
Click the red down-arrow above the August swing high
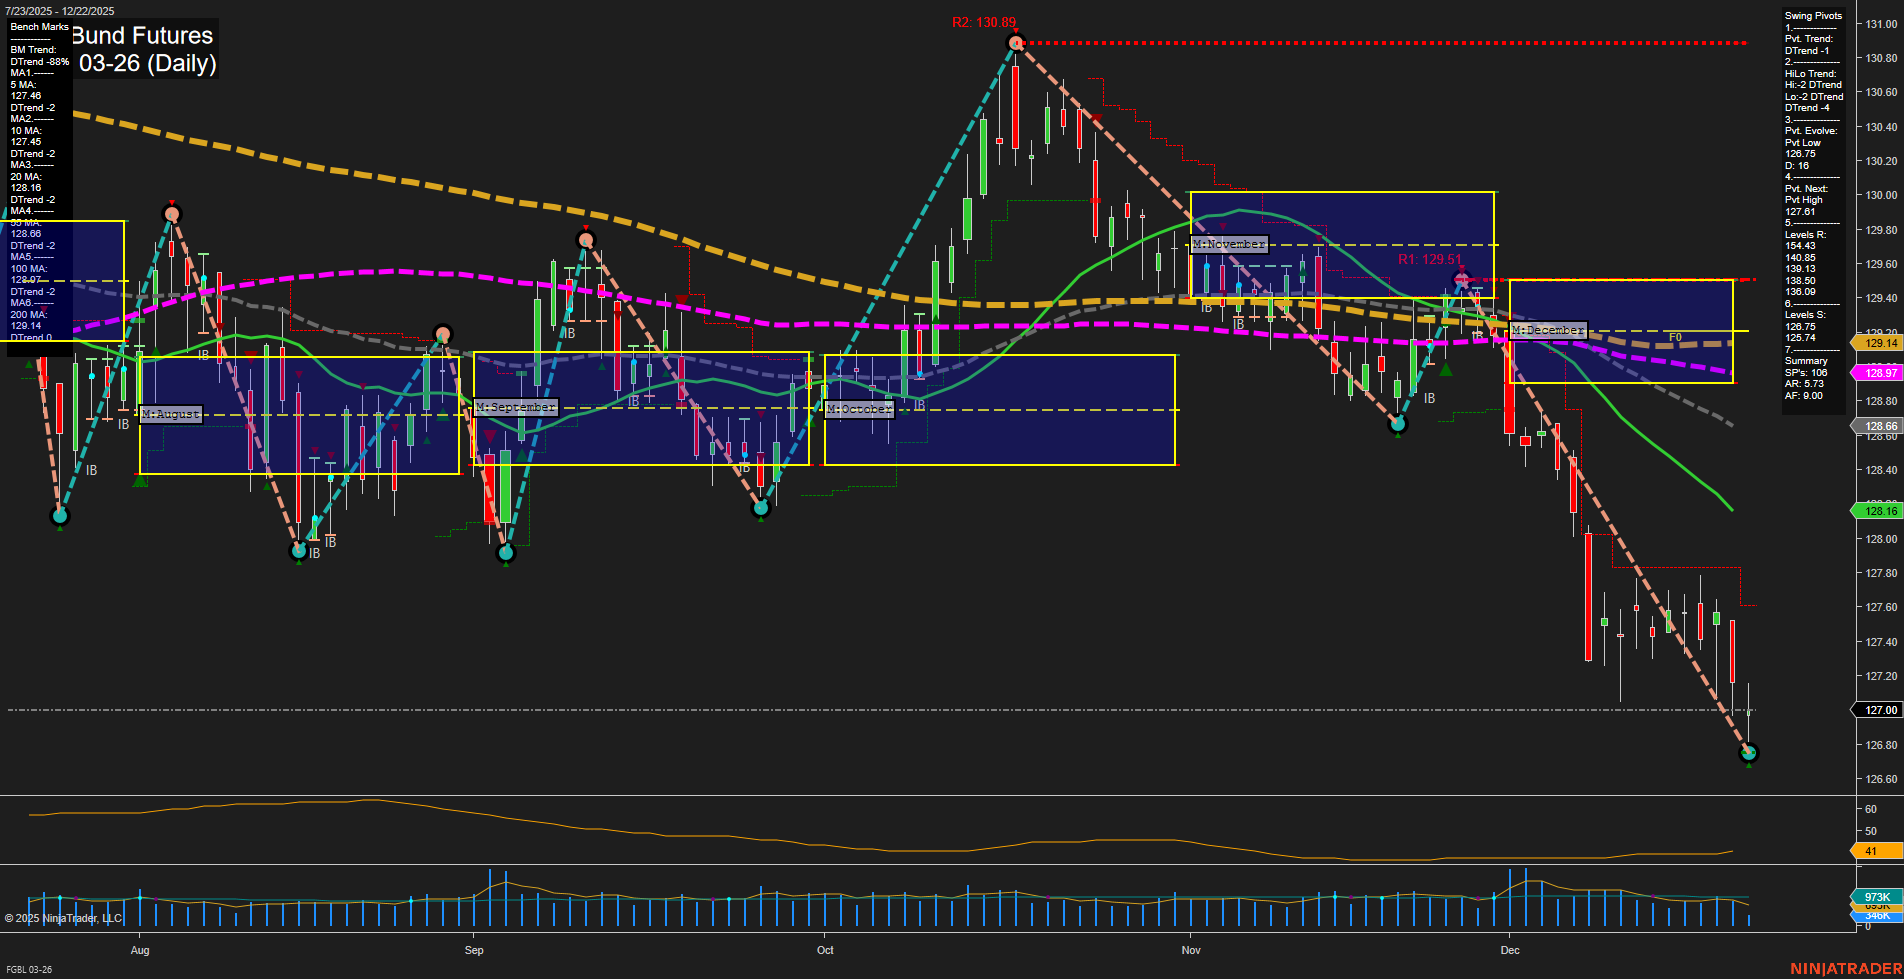(171, 201)
